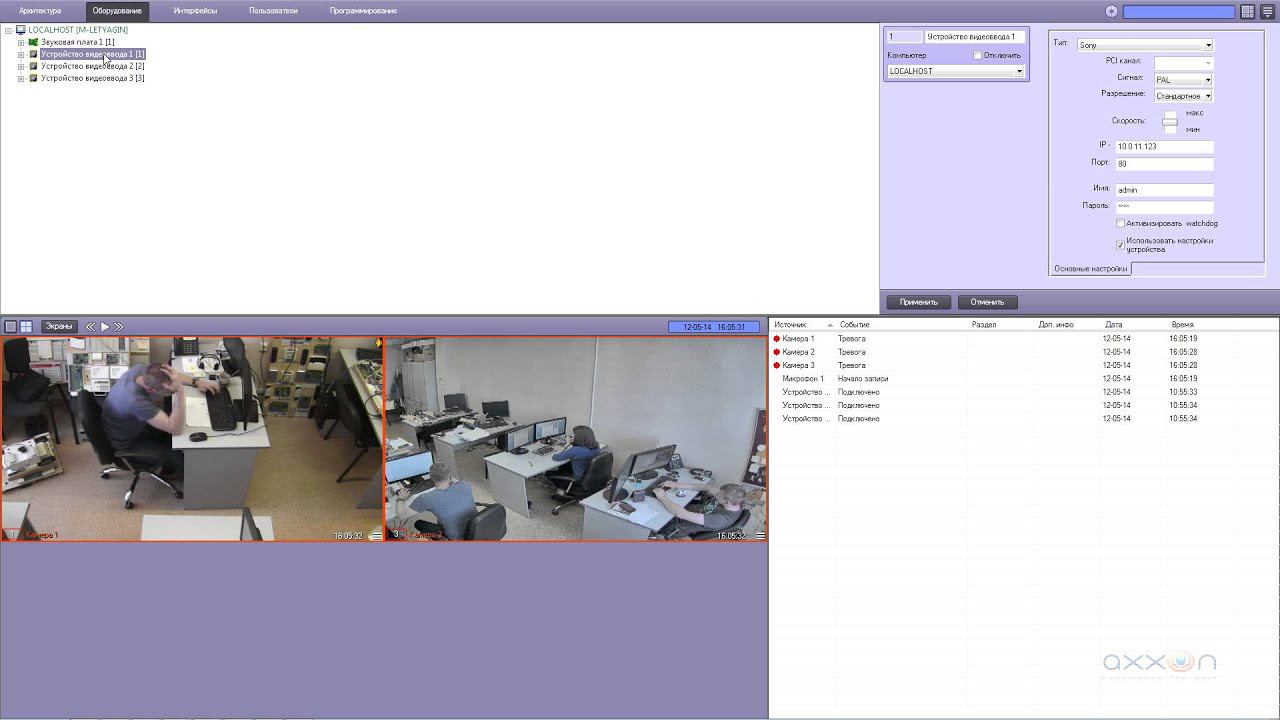The image size is (1280, 720).
Task: Click the Имя field showing admin
Action: (1164, 189)
